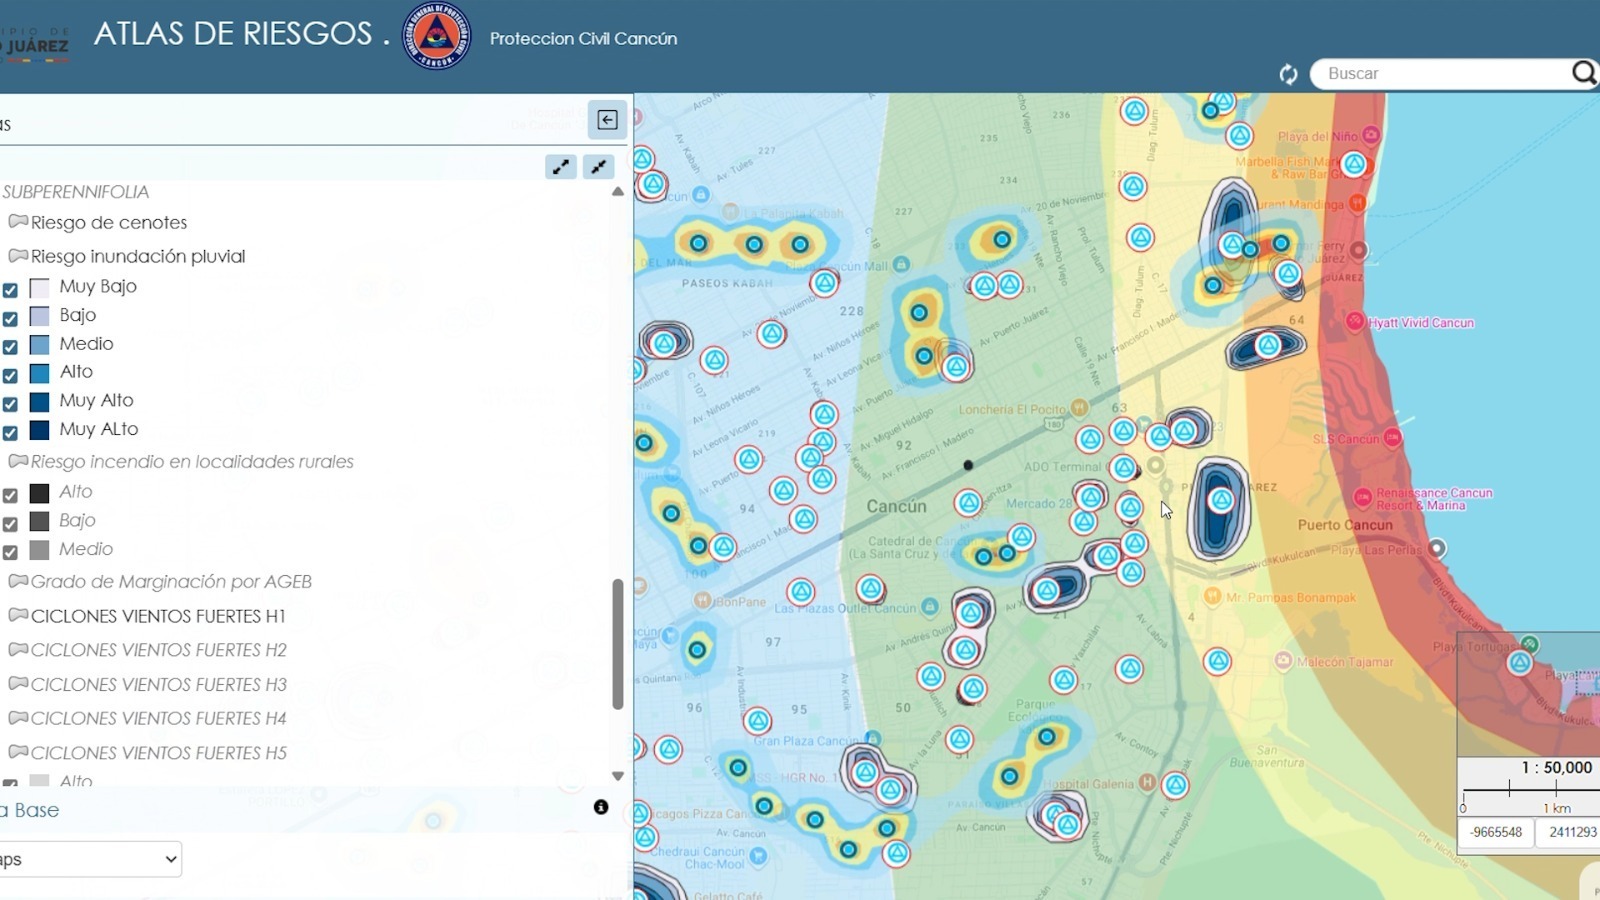Click the Hyatt Vivid Cancun map marker
Image resolution: width=1600 pixels, height=900 pixels.
[1355, 321]
